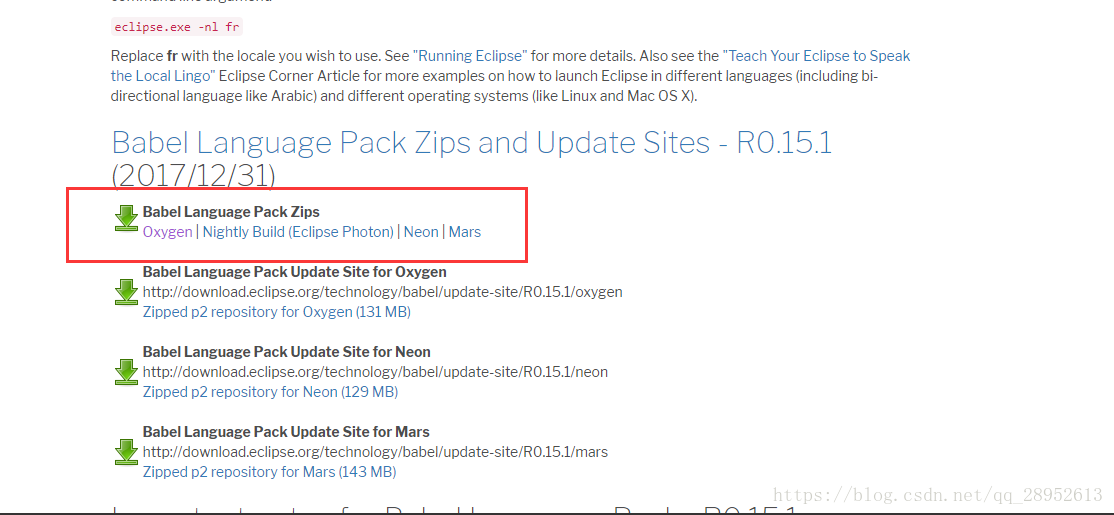Screen dimensions: 1114x515
Task: Click "Babel Language Pack Update Site for Mars" title
Action: (286, 431)
